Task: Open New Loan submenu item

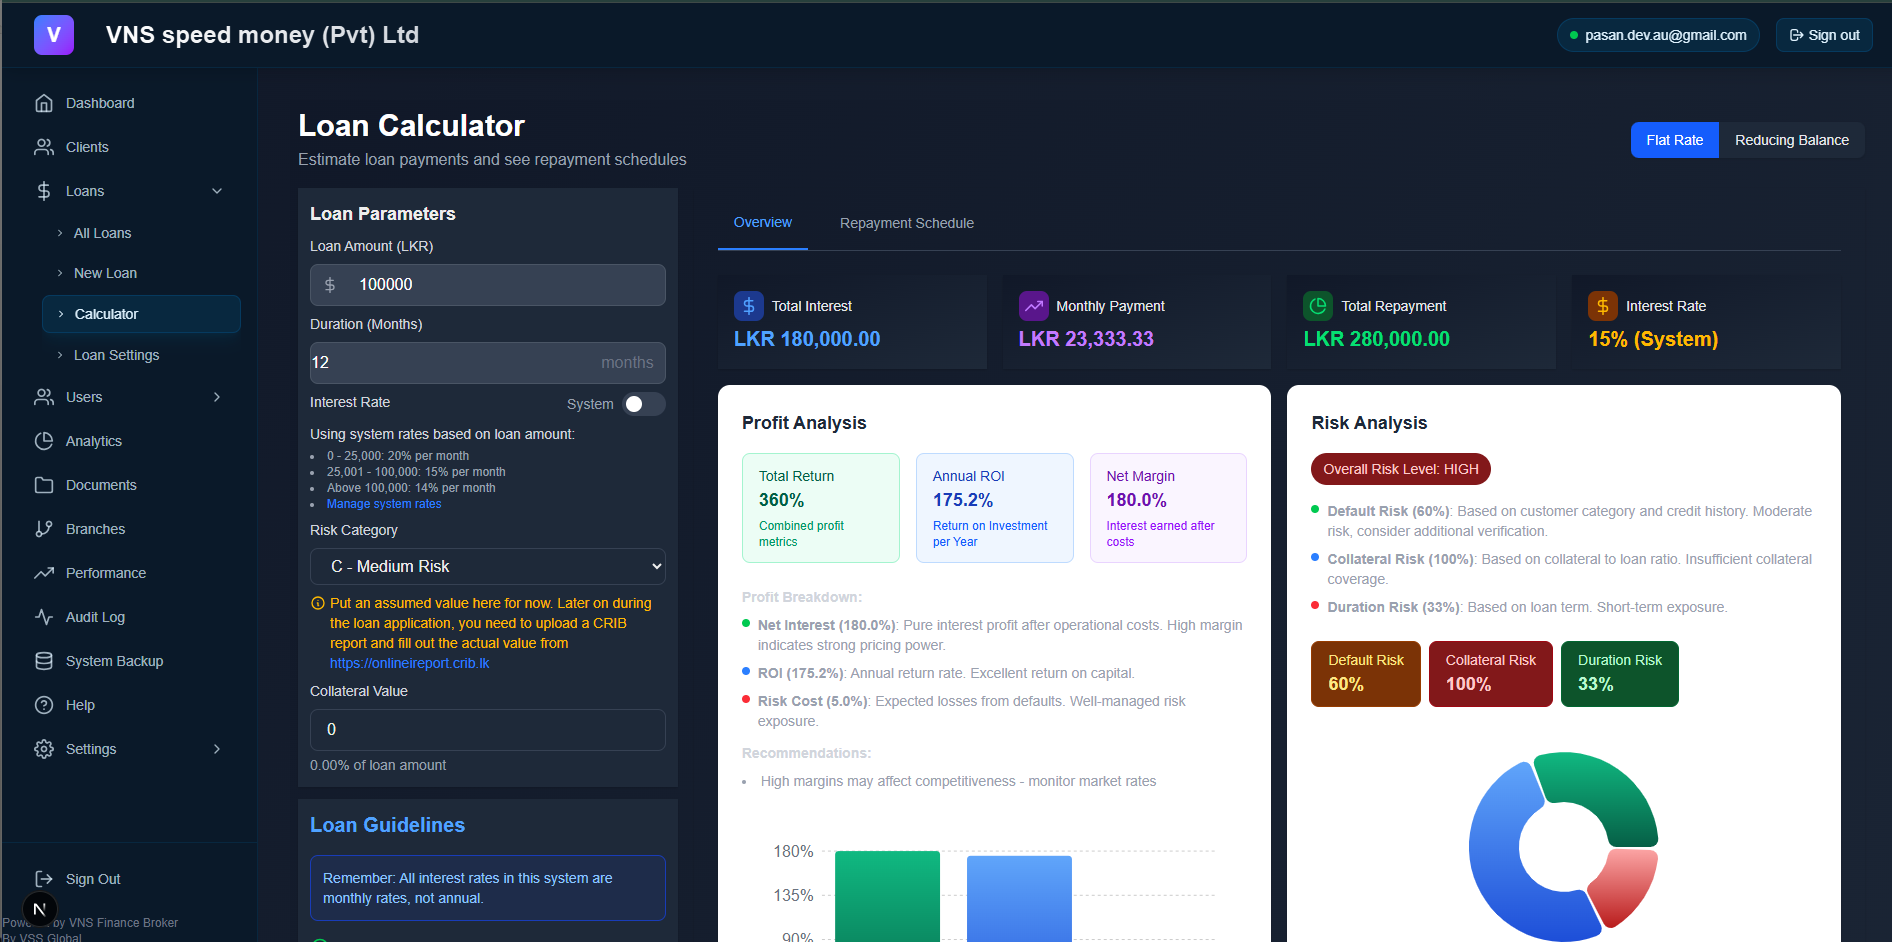Action: 141,273
